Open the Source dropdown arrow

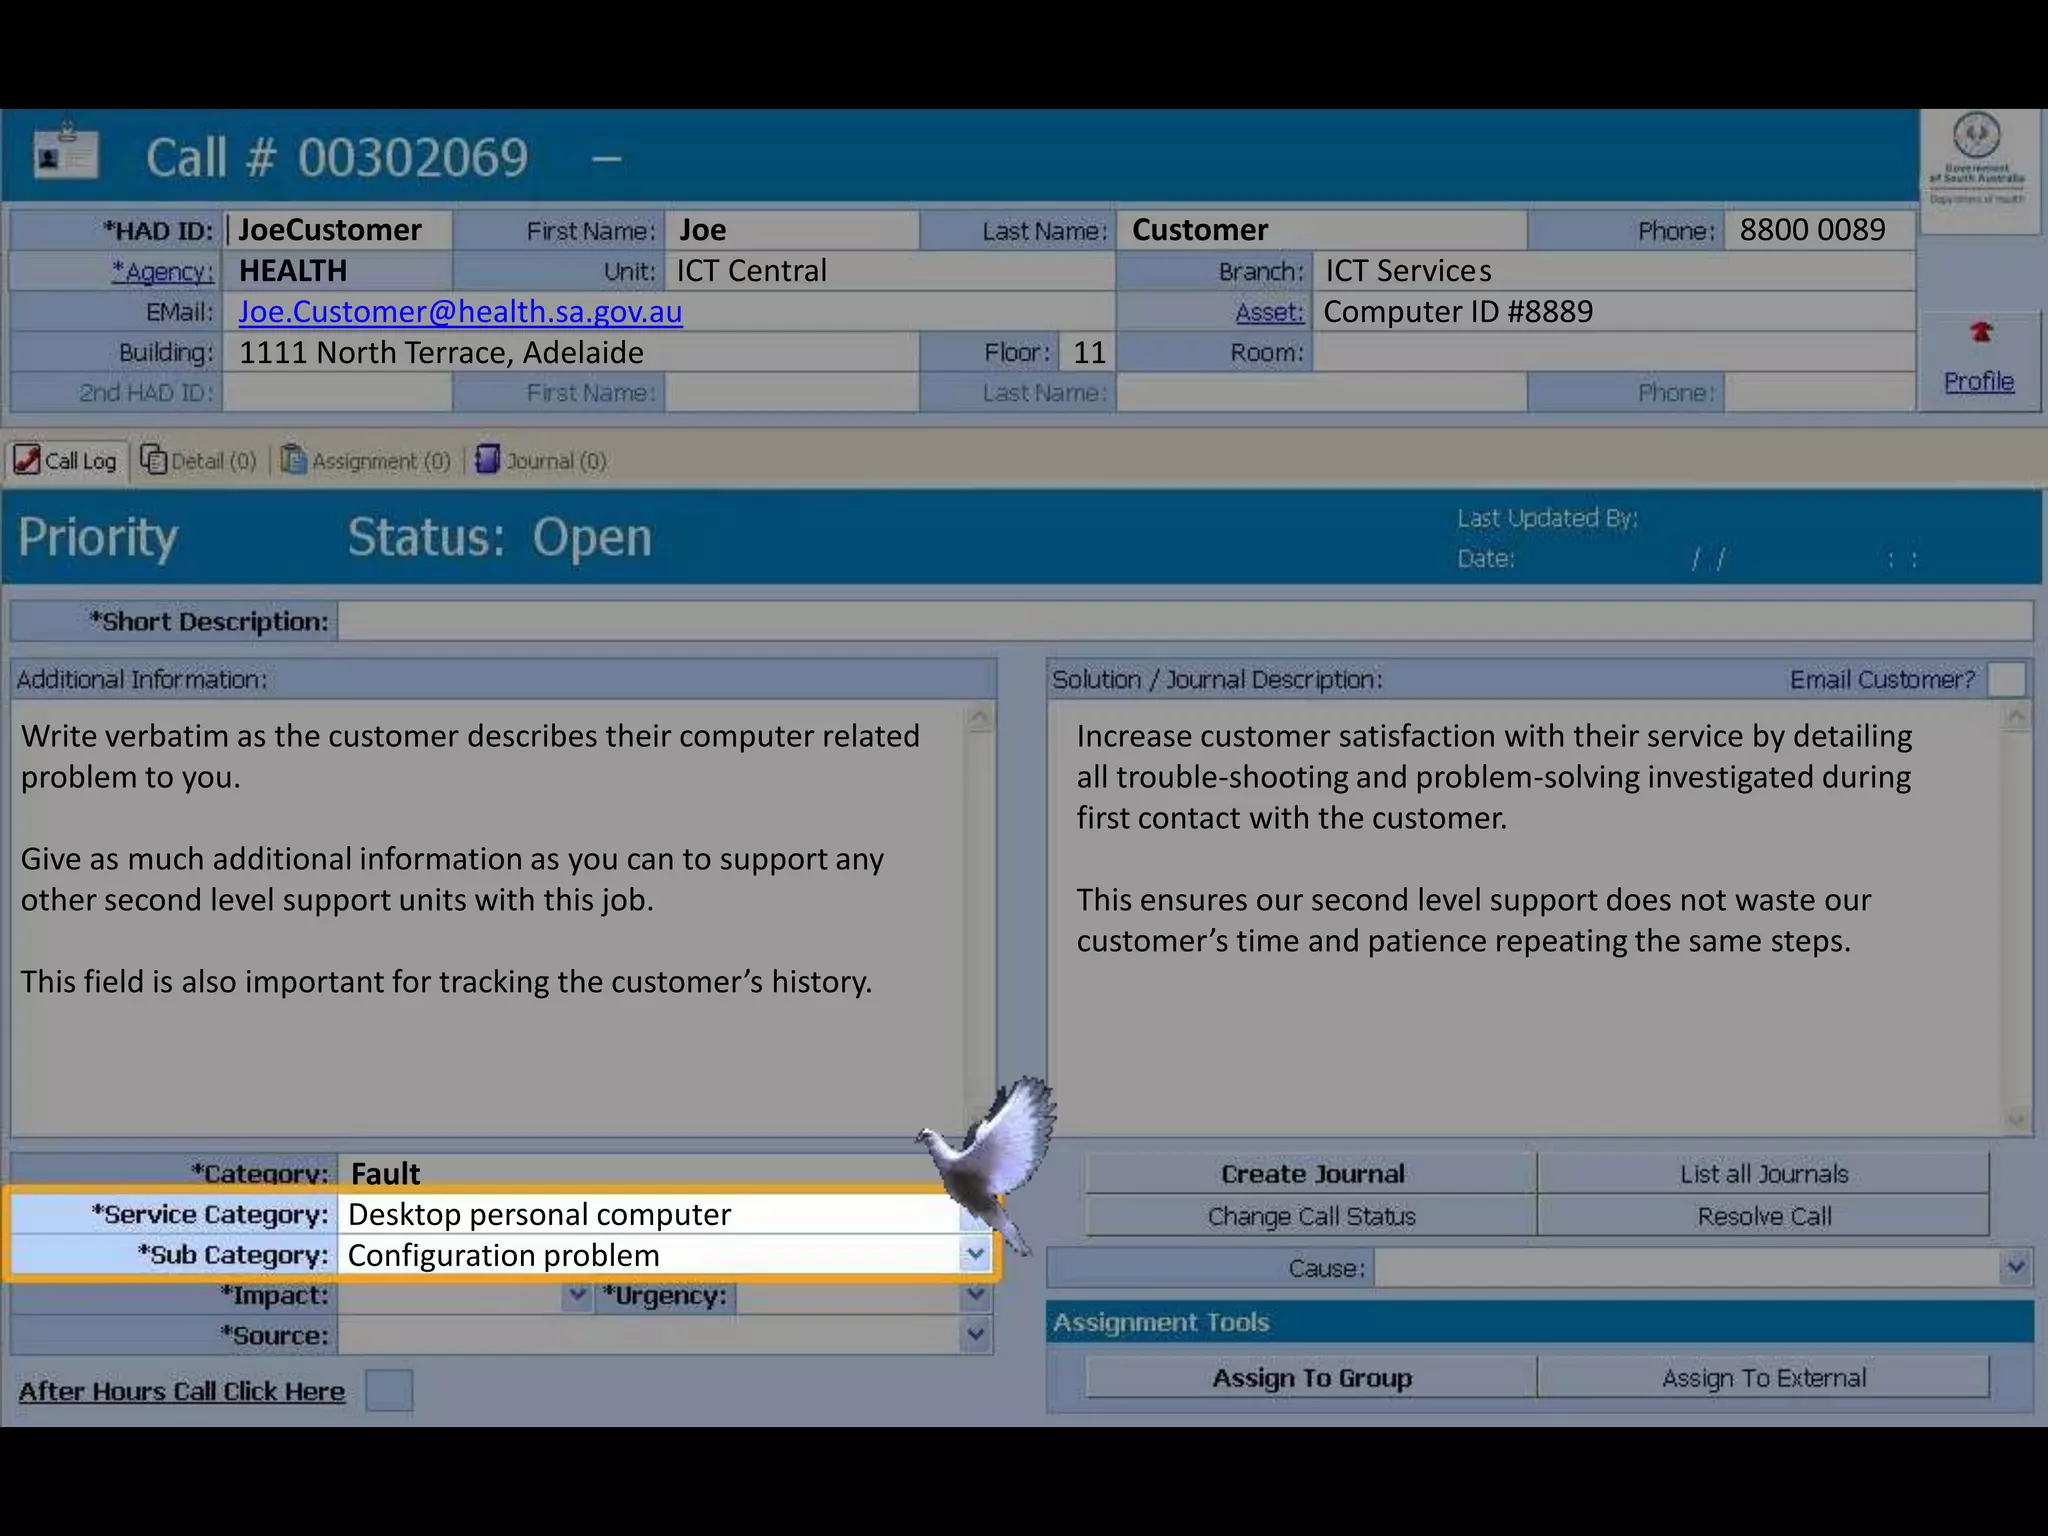tap(975, 1335)
